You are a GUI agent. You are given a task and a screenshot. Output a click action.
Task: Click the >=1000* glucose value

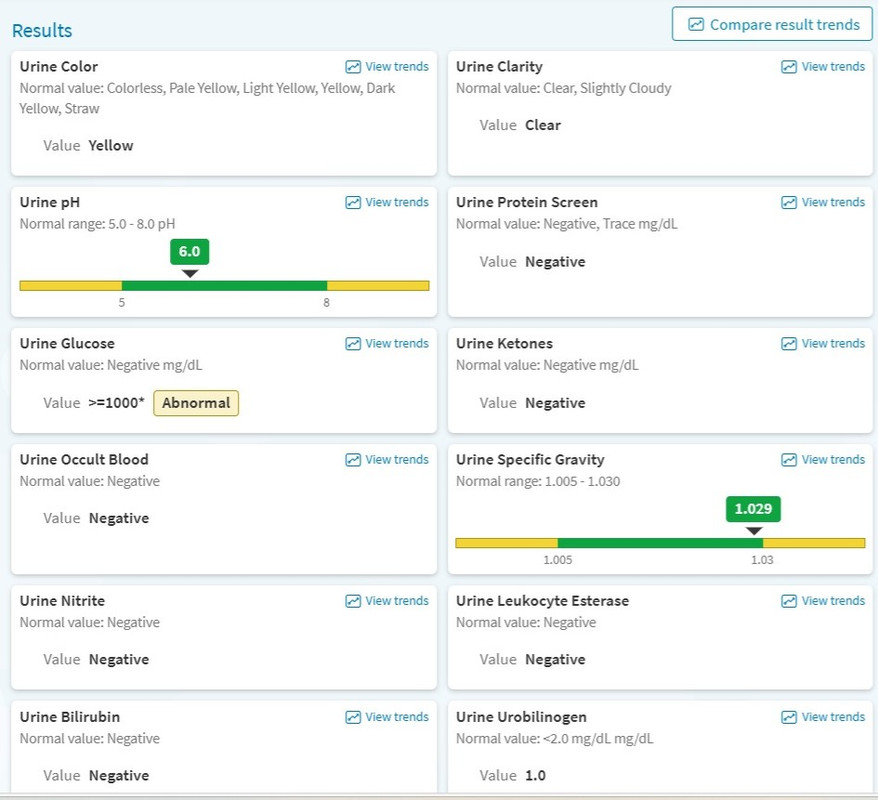coord(116,403)
